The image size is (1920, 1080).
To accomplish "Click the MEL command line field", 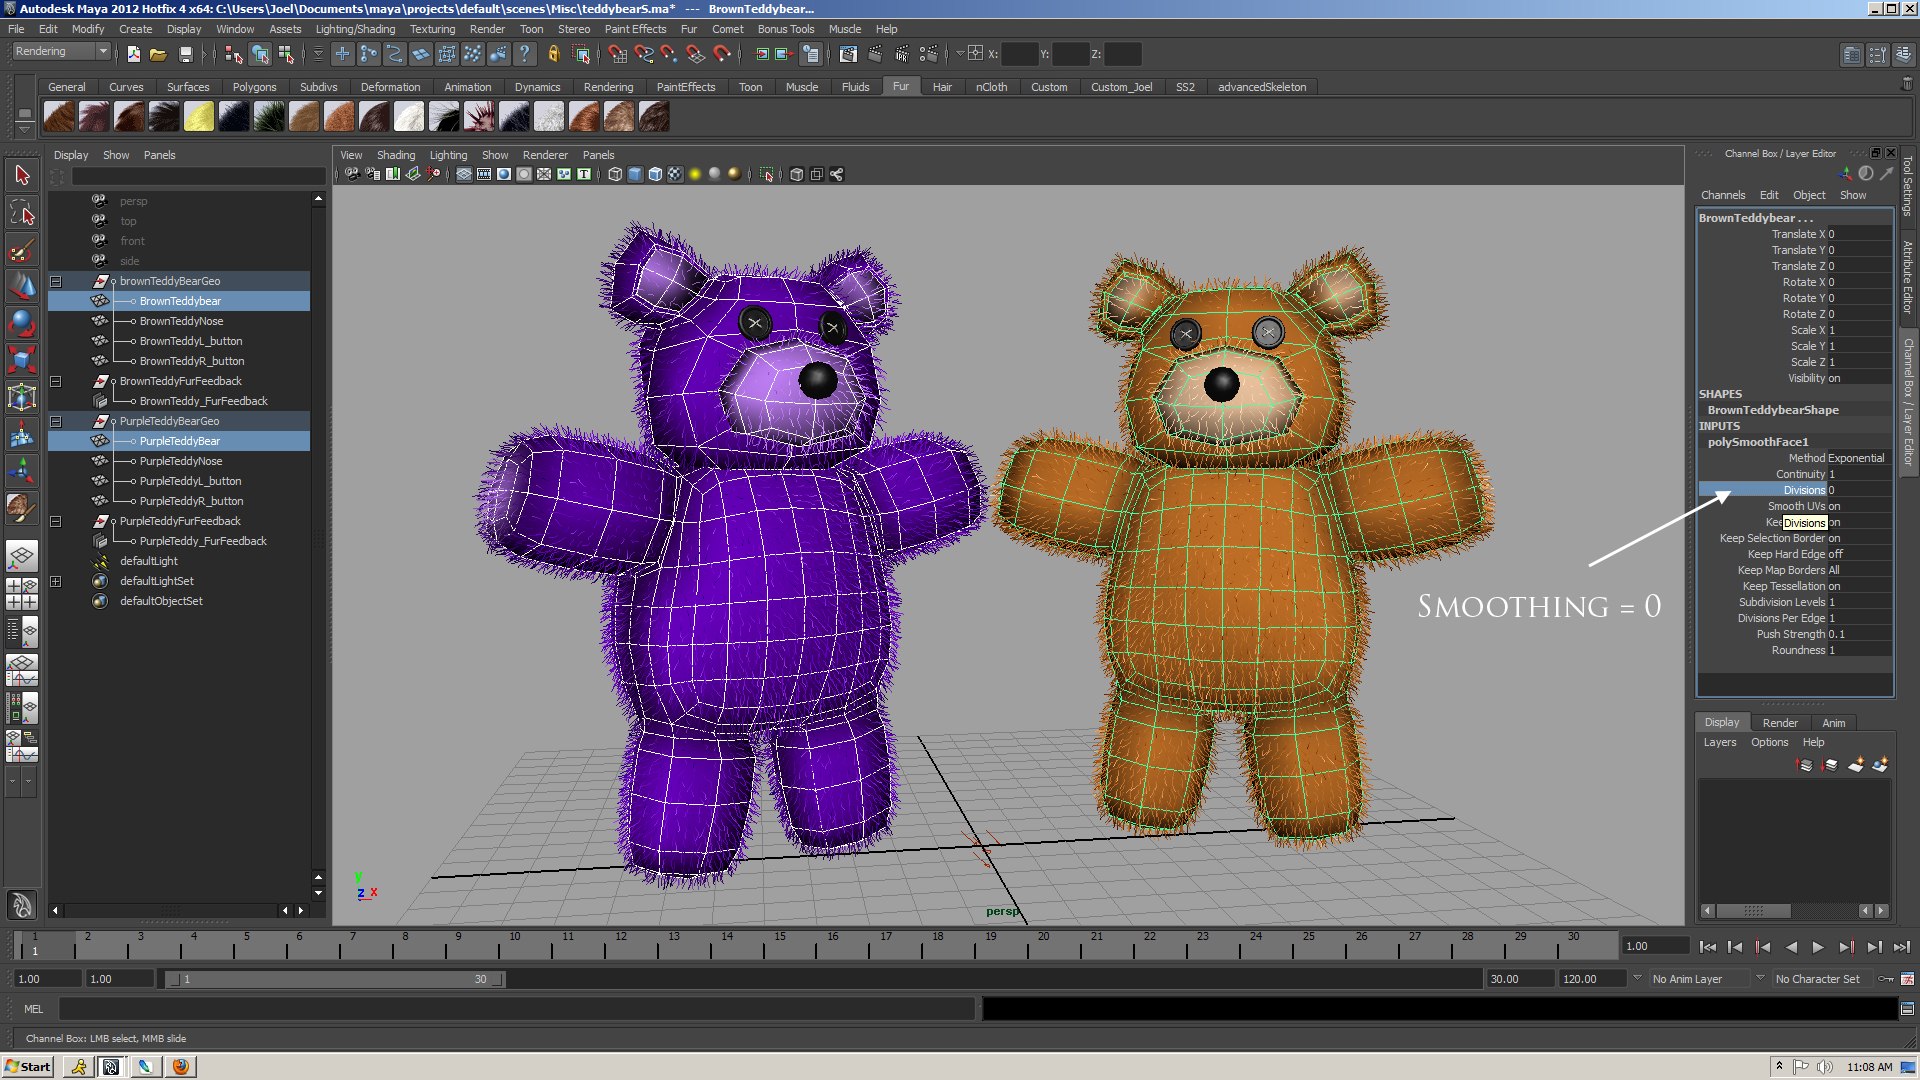I will (x=517, y=1009).
